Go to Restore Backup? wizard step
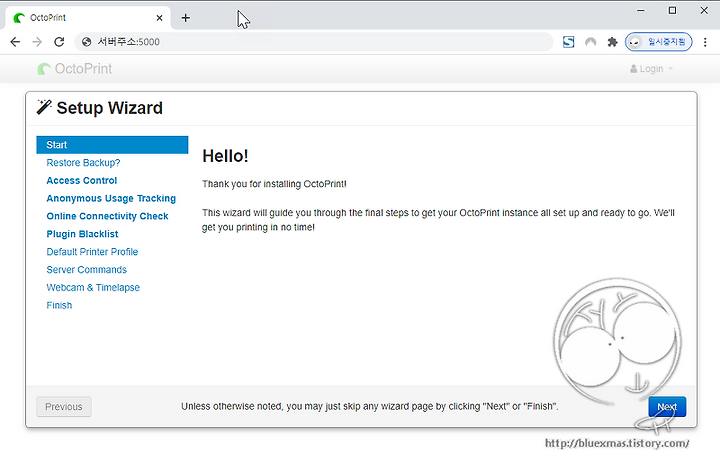The height and width of the screenshot is (463, 720). [x=83, y=163]
